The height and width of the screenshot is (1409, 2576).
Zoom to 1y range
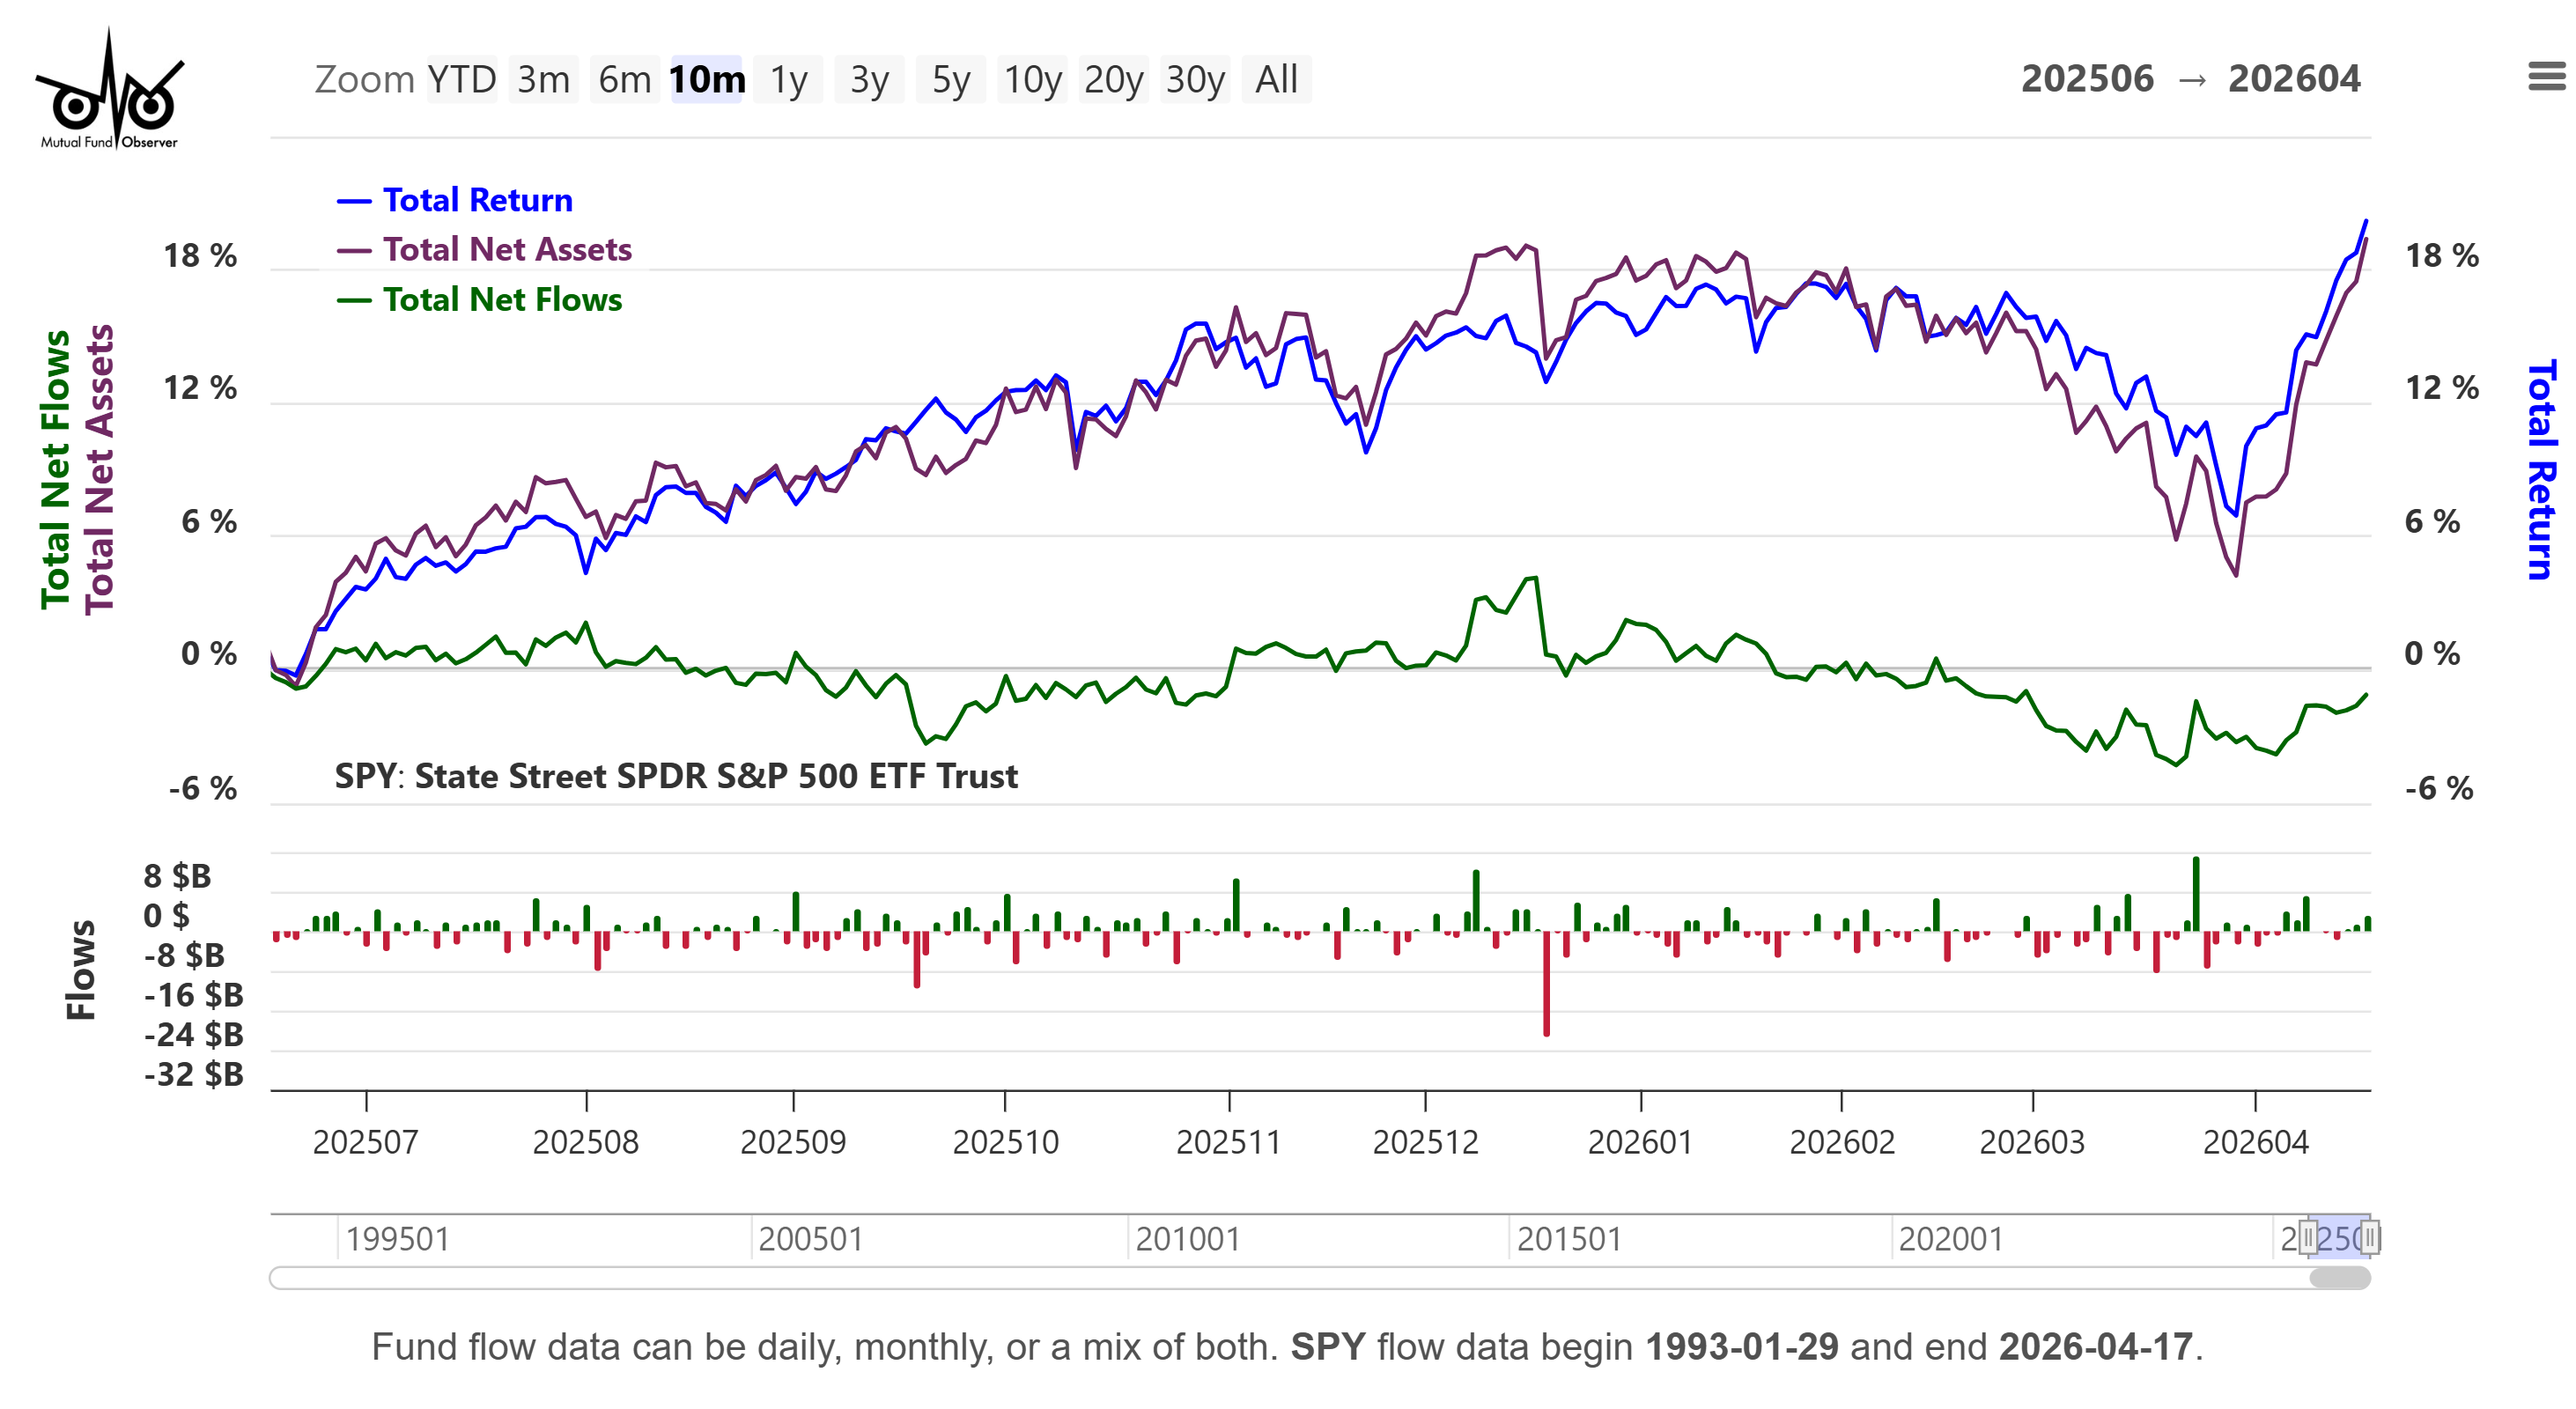(x=788, y=79)
